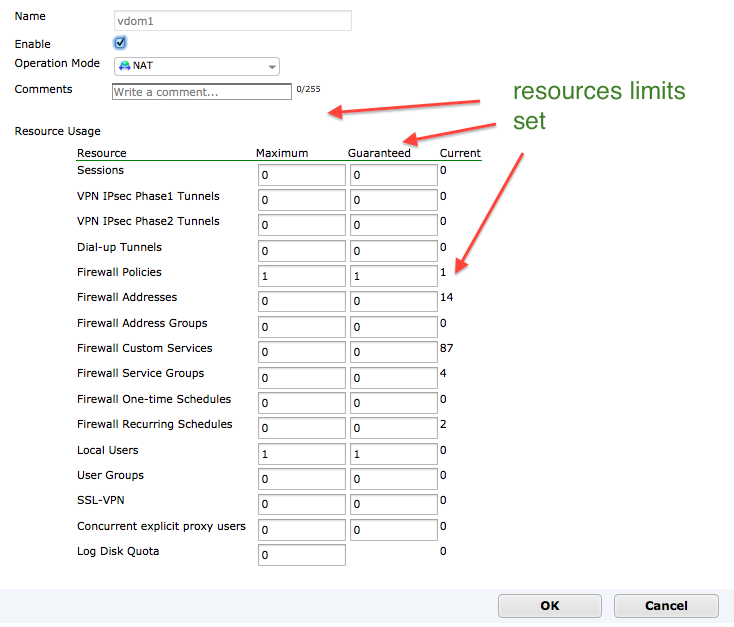Edit VPN IPsec Phase1 Tunnels Maximum
This screenshot has width=734, height=627.
tap(302, 200)
